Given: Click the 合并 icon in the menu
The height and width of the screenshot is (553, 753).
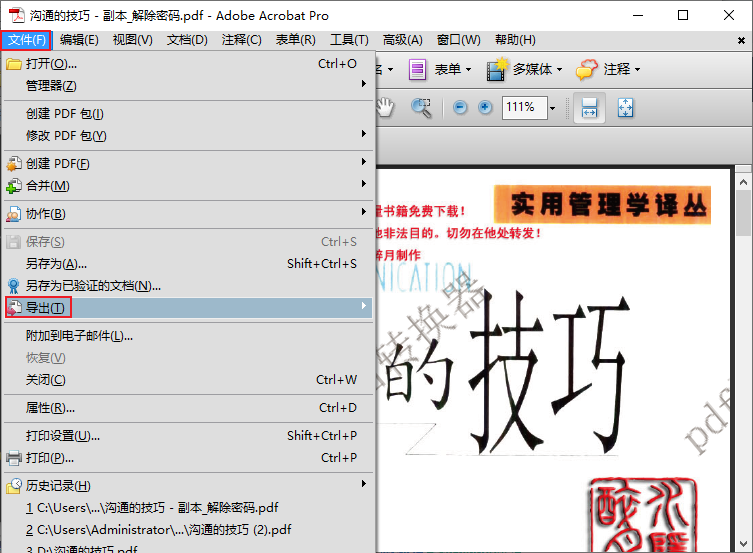Looking at the screenshot, I should tap(14, 186).
